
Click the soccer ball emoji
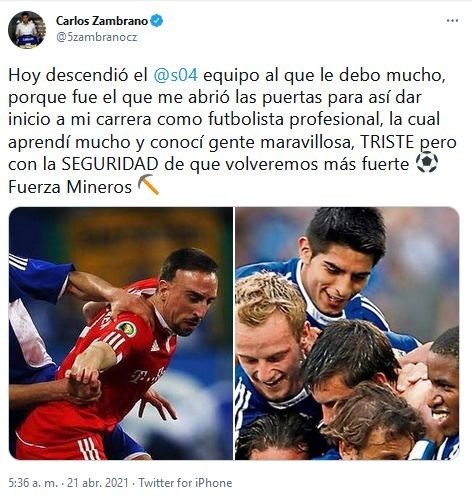point(427,163)
